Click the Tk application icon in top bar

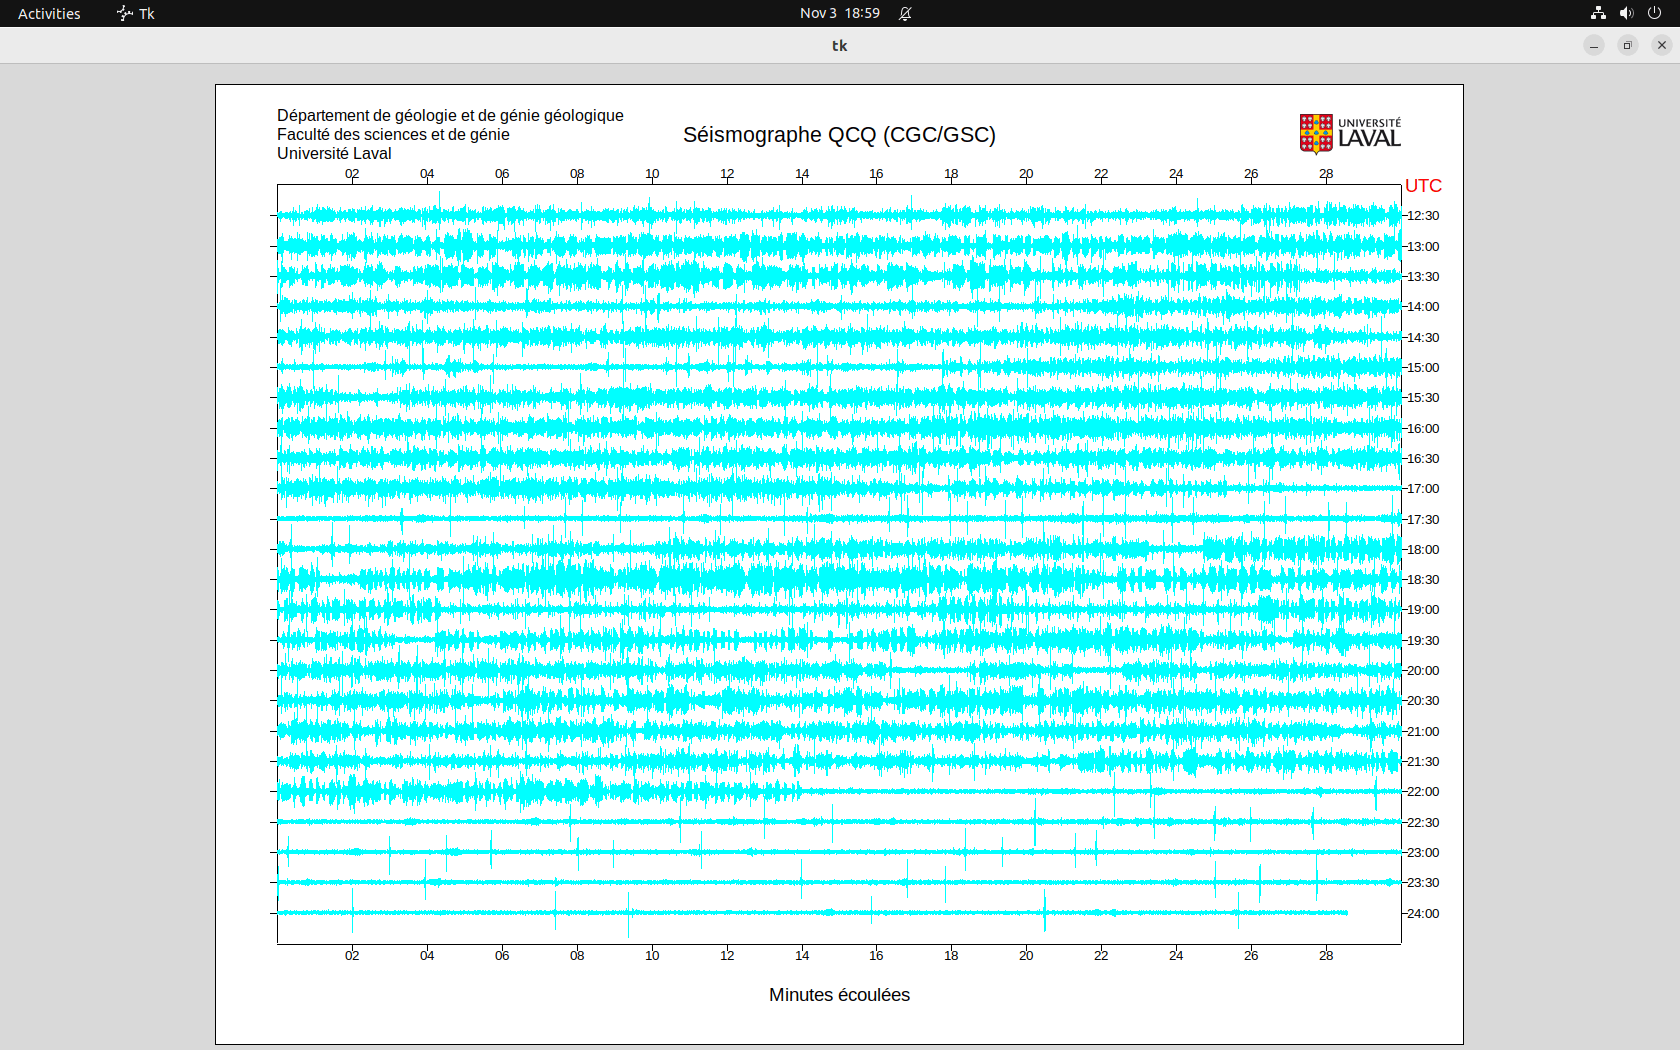click(x=125, y=13)
